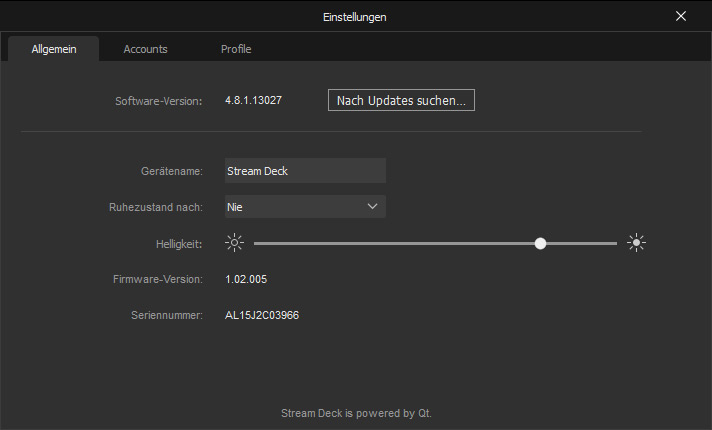
Task: Click the Stream Deck powered by Qt text
Action: tap(355, 413)
